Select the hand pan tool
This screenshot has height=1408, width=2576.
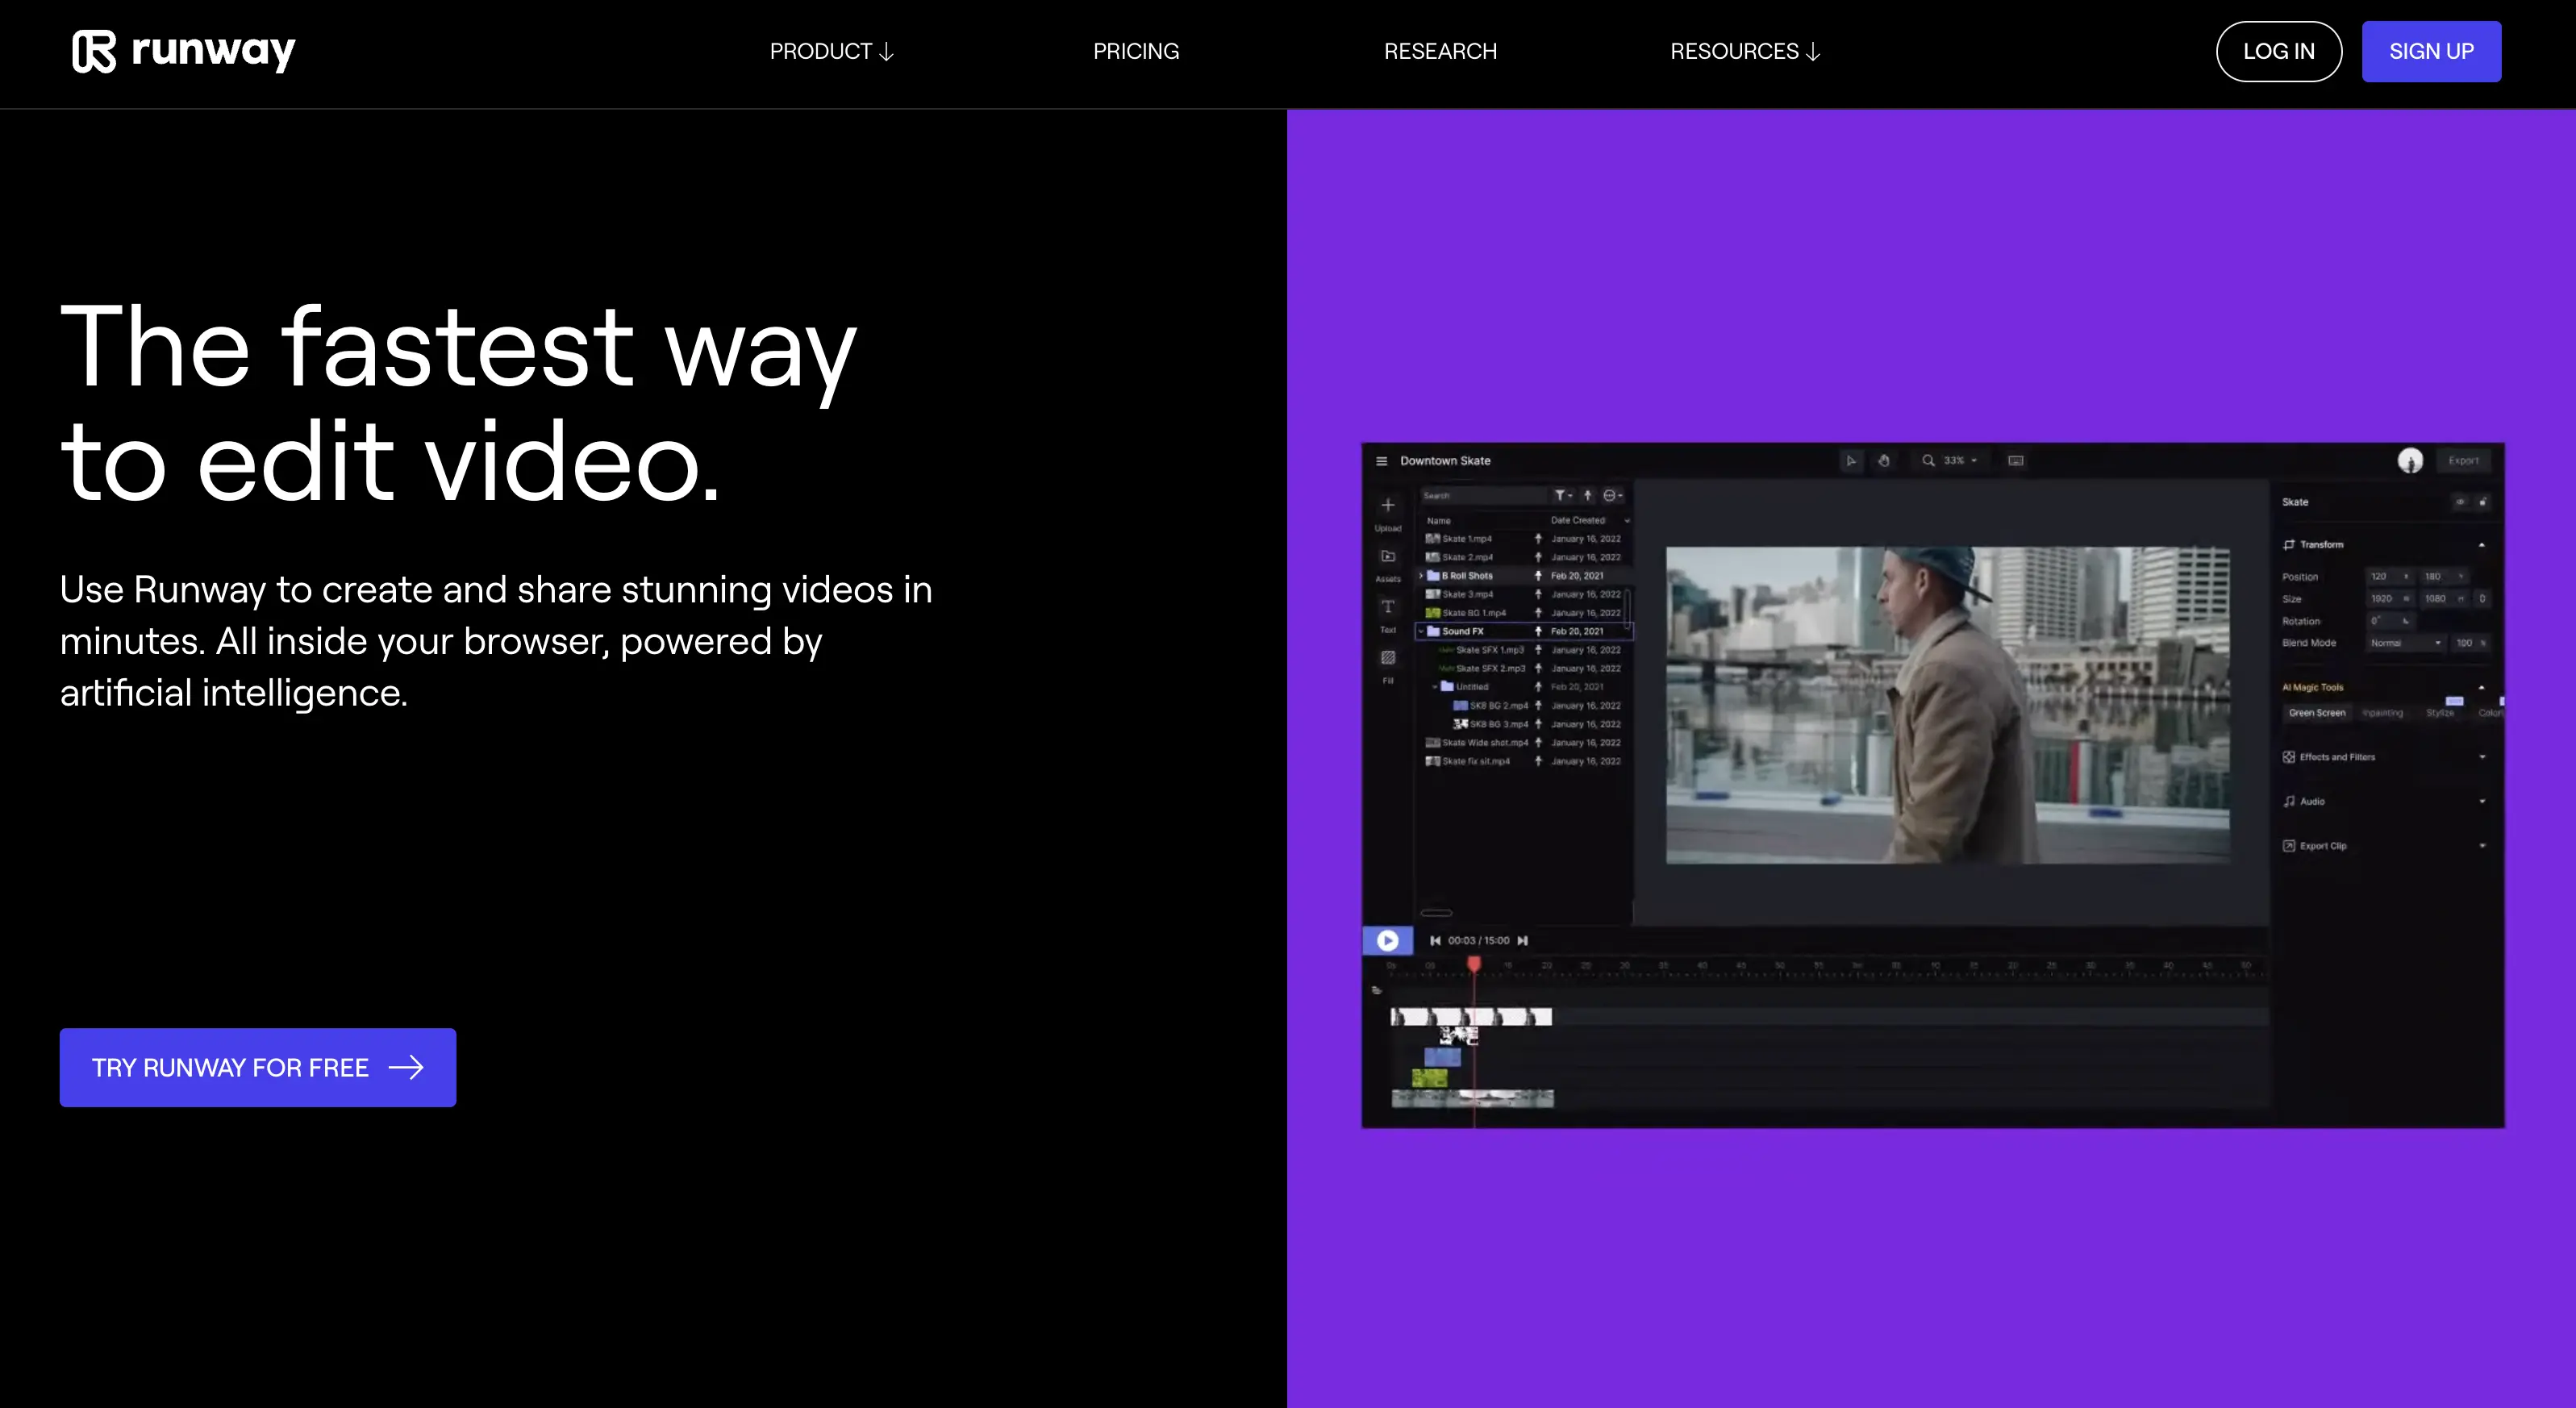tap(1884, 461)
